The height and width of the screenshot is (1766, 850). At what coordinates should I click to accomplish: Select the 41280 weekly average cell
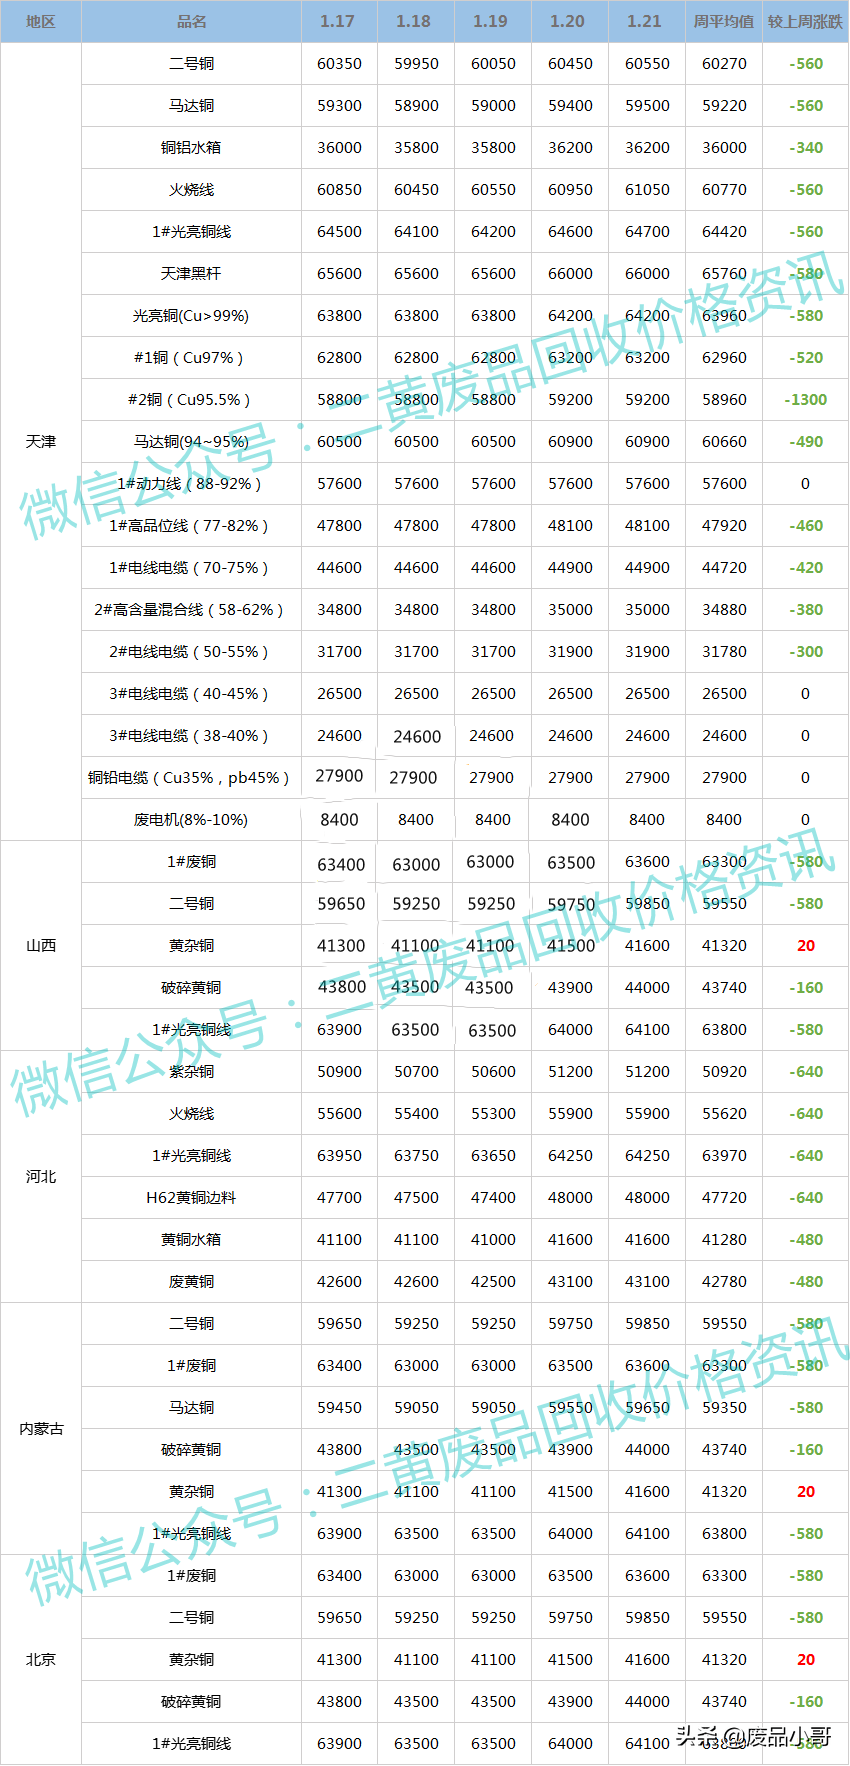724,1239
